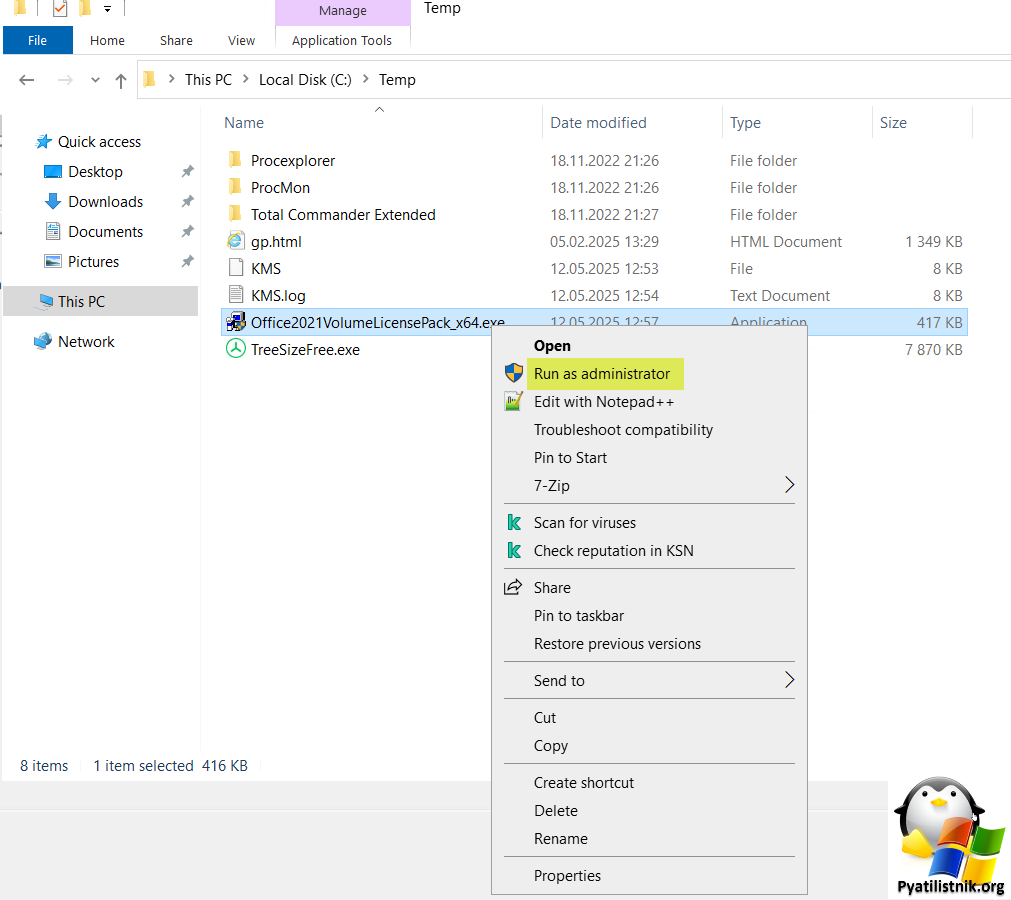Choose Cut in context menu
The height and width of the screenshot is (900, 1011).
649,718
